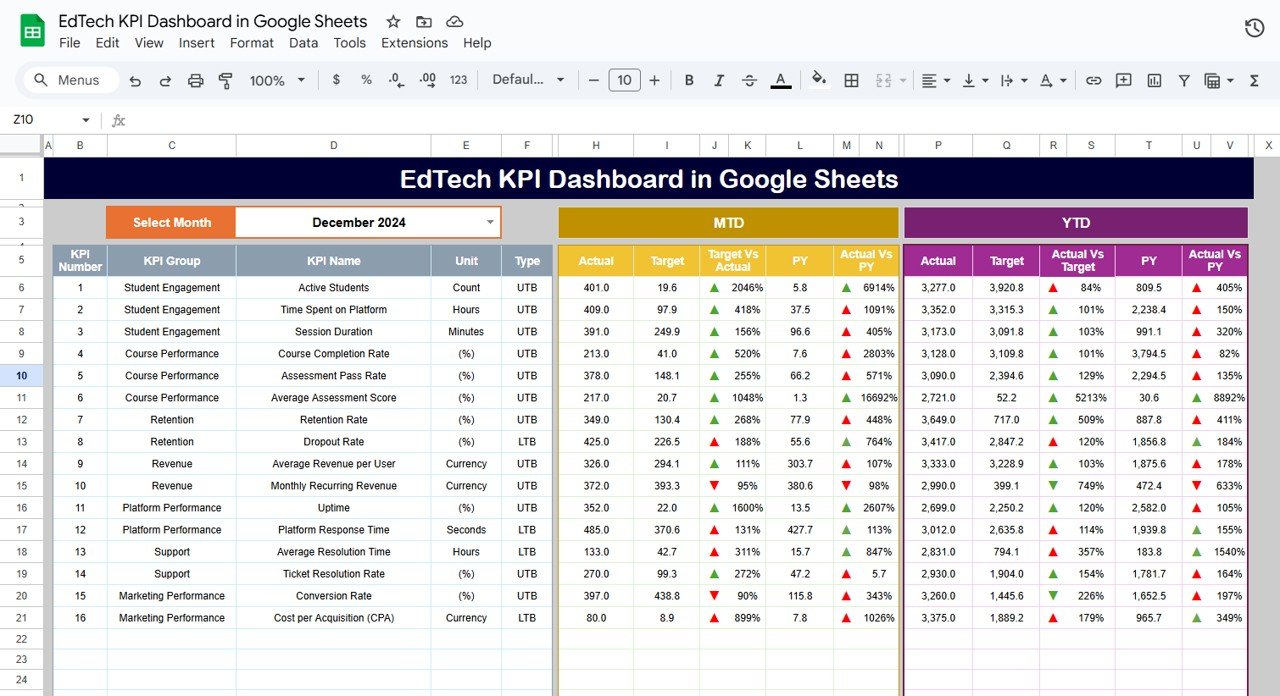Open the Functions sigma menu
The height and width of the screenshot is (696, 1280).
coord(1256,80)
